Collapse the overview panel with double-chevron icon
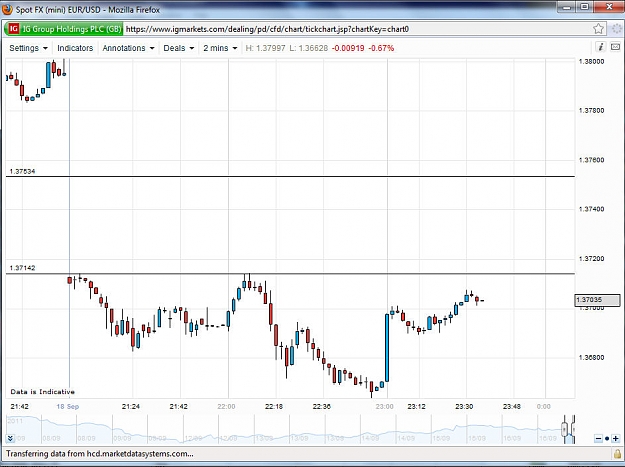Viewport: 625px width, 467px height. tap(10, 439)
